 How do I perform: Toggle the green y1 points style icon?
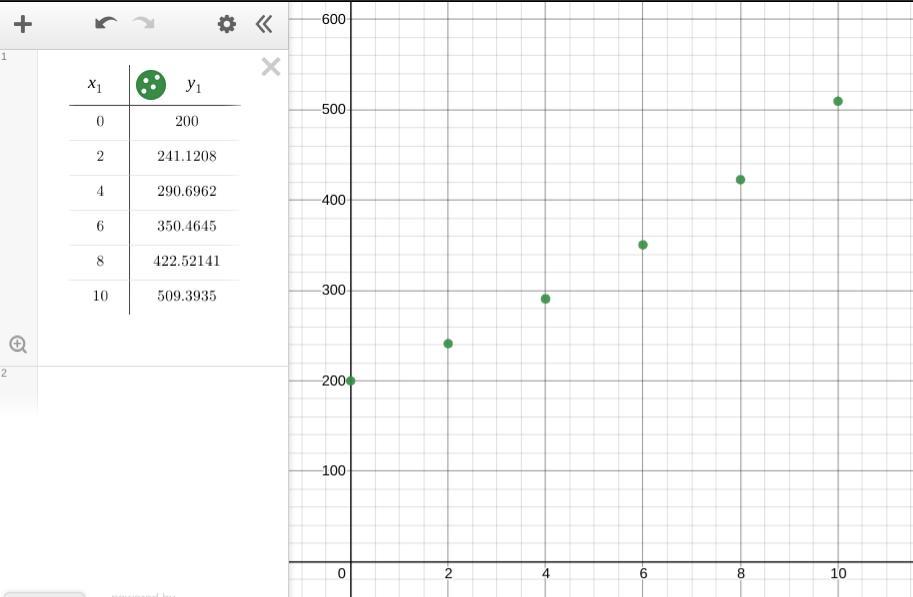[151, 85]
